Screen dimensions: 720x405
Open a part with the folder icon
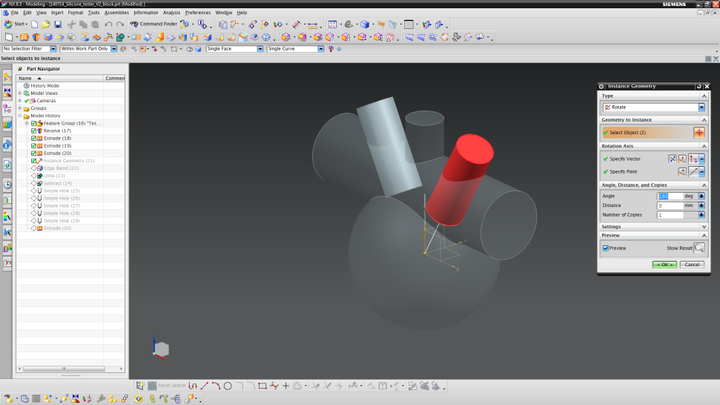click(x=46, y=24)
